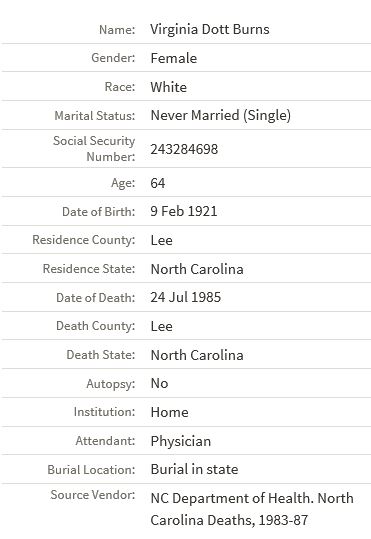Viewport: 371px width, 539px height.
Task: Click the Race value White
Action: coord(168,87)
